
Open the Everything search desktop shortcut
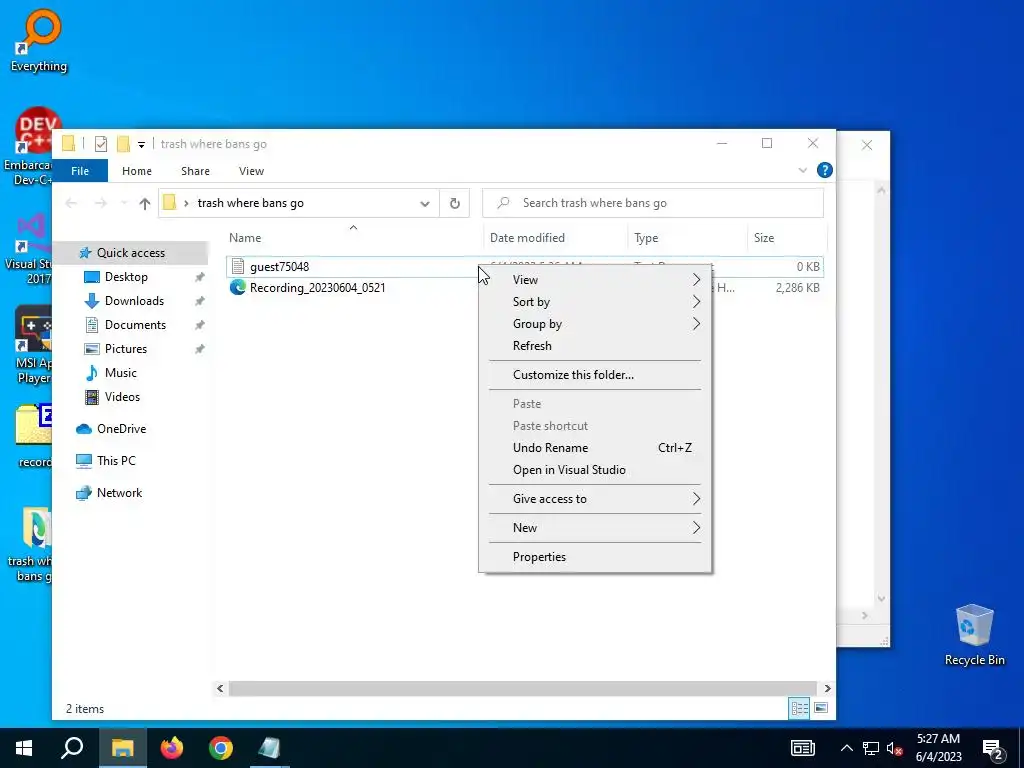pyautogui.click(x=39, y=39)
